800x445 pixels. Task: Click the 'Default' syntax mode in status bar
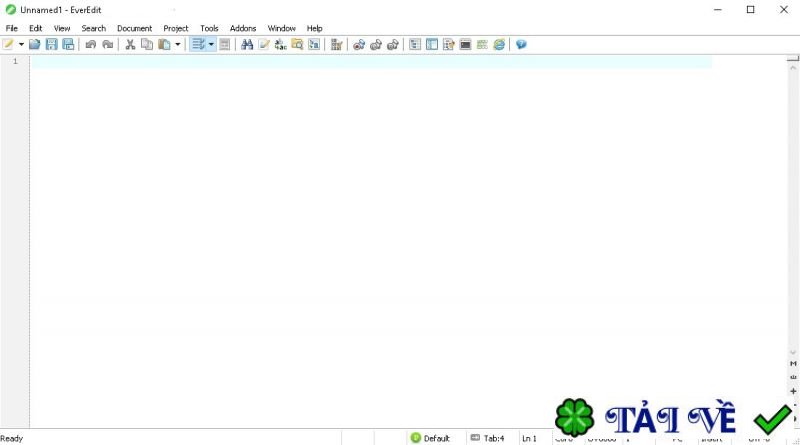click(x=437, y=438)
